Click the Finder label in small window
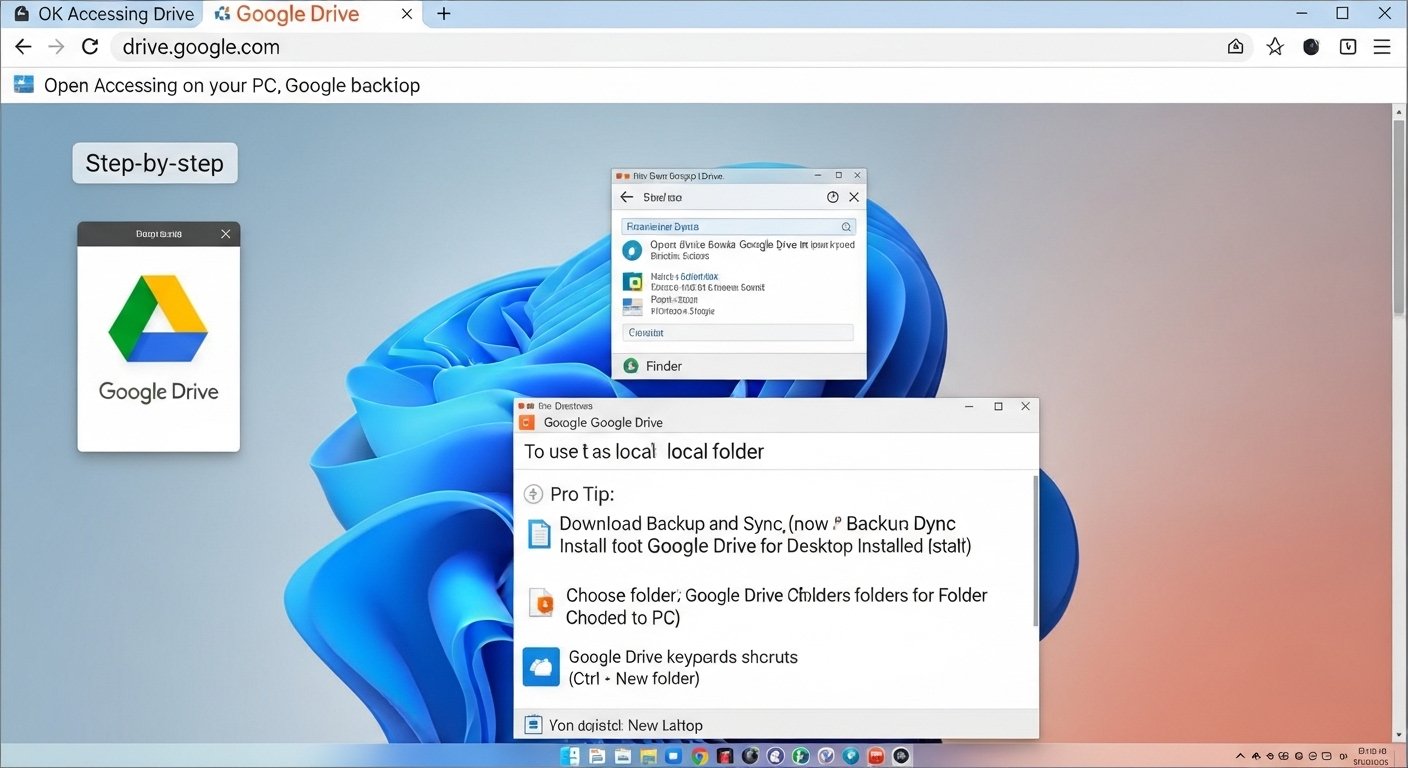This screenshot has width=1408, height=768. 664,366
